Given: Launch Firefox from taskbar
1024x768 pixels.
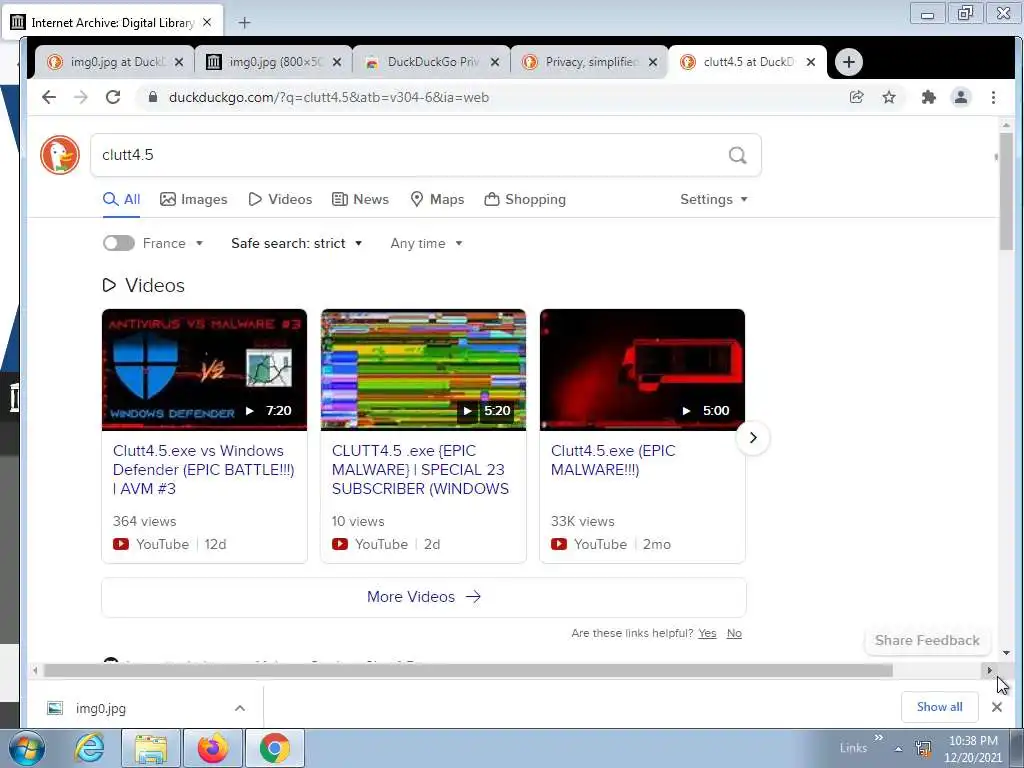Looking at the screenshot, I should (213, 748).
